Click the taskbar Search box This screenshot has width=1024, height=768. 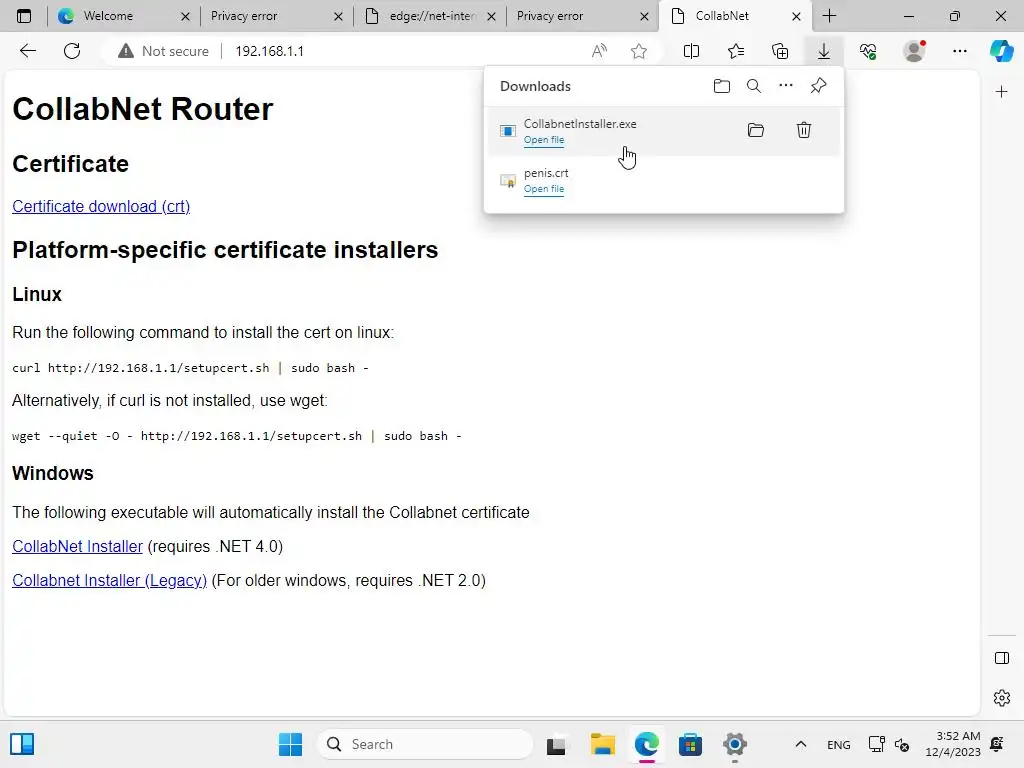[x=425, y=744]
